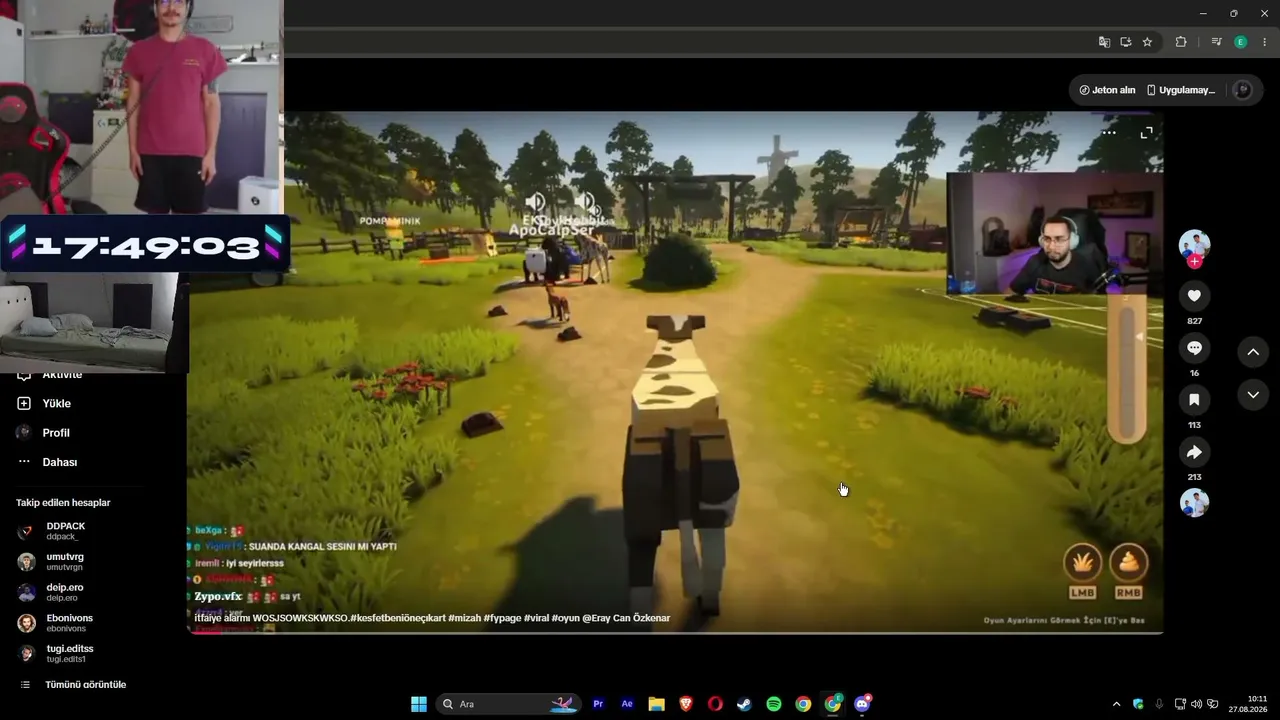The height and width of the screenshot is (720, 1280).
Task: Open the Windows Start menu
Action: pyautogui.click(x=419, y=704)
